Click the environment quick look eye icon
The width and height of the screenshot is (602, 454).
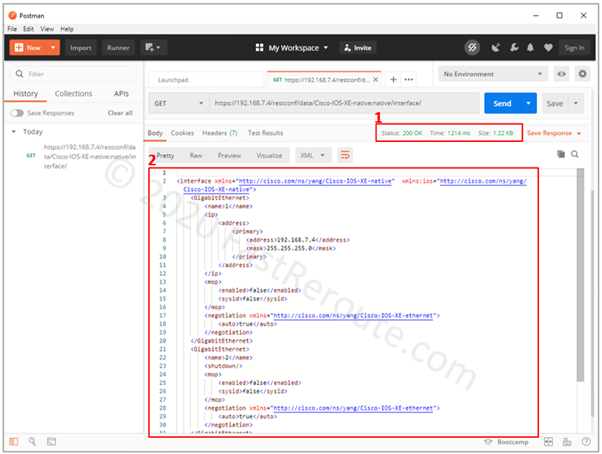tap(561, 74)
